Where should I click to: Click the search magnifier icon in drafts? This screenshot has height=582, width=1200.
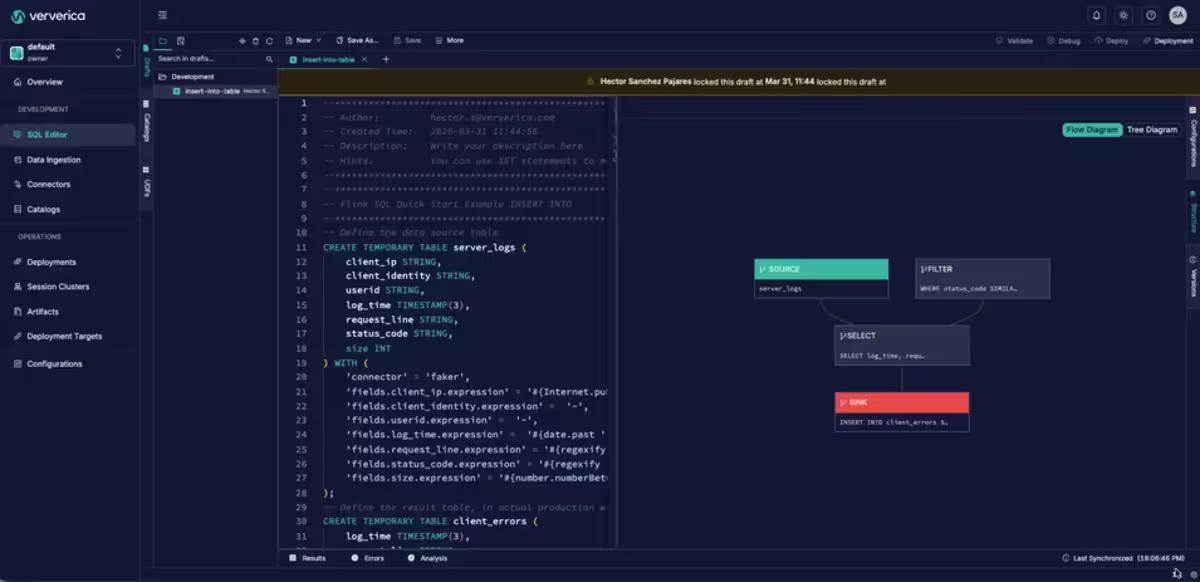coord(269,59)
